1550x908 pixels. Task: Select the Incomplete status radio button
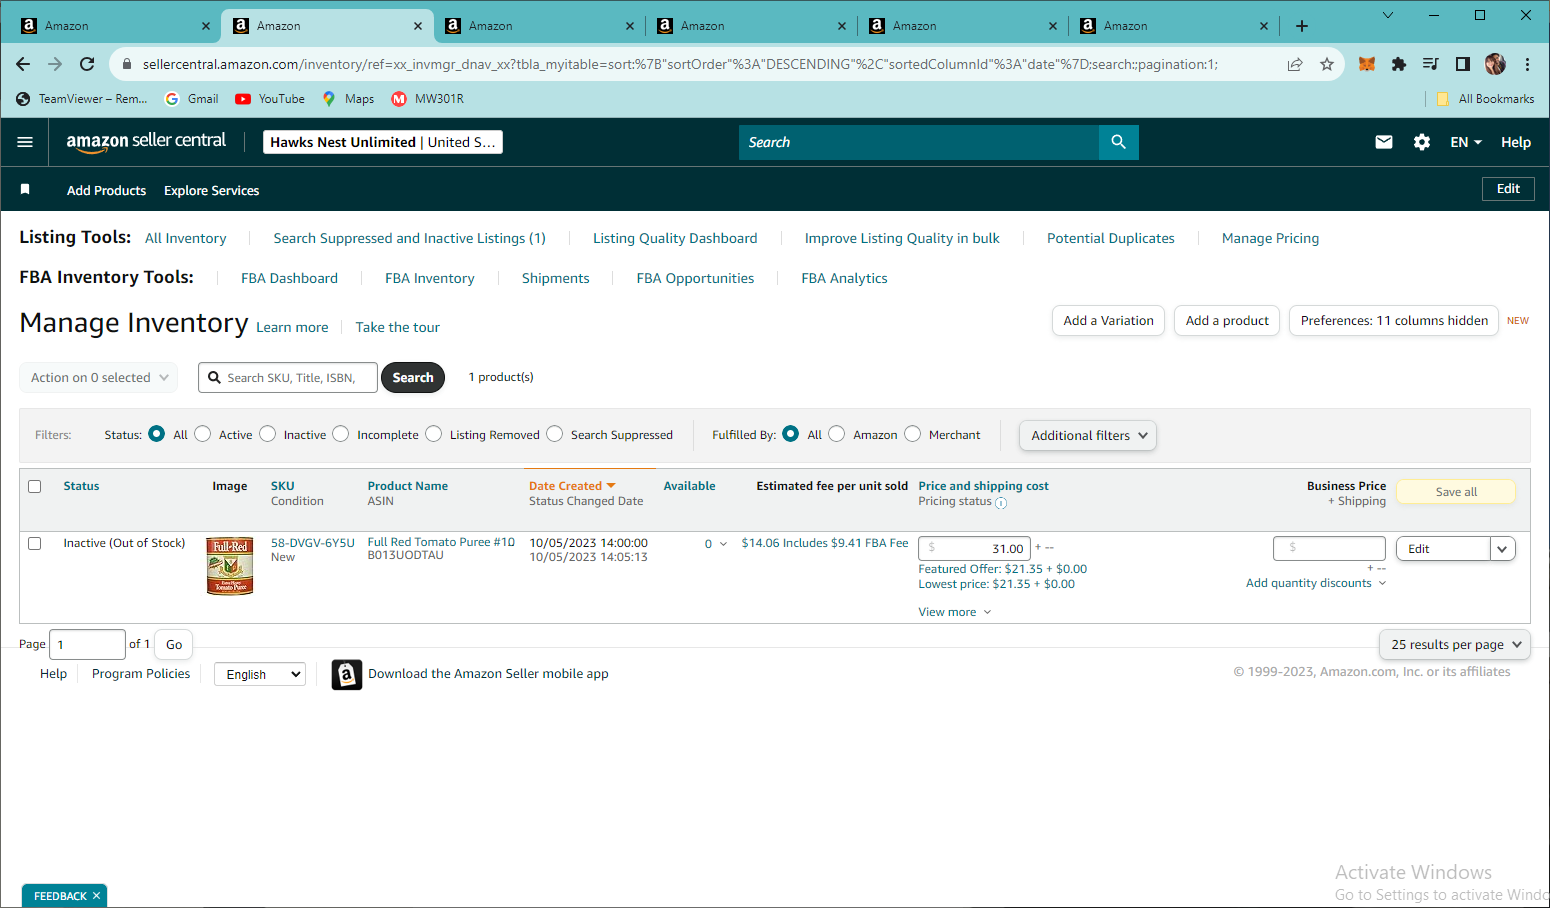click(341, 434)
